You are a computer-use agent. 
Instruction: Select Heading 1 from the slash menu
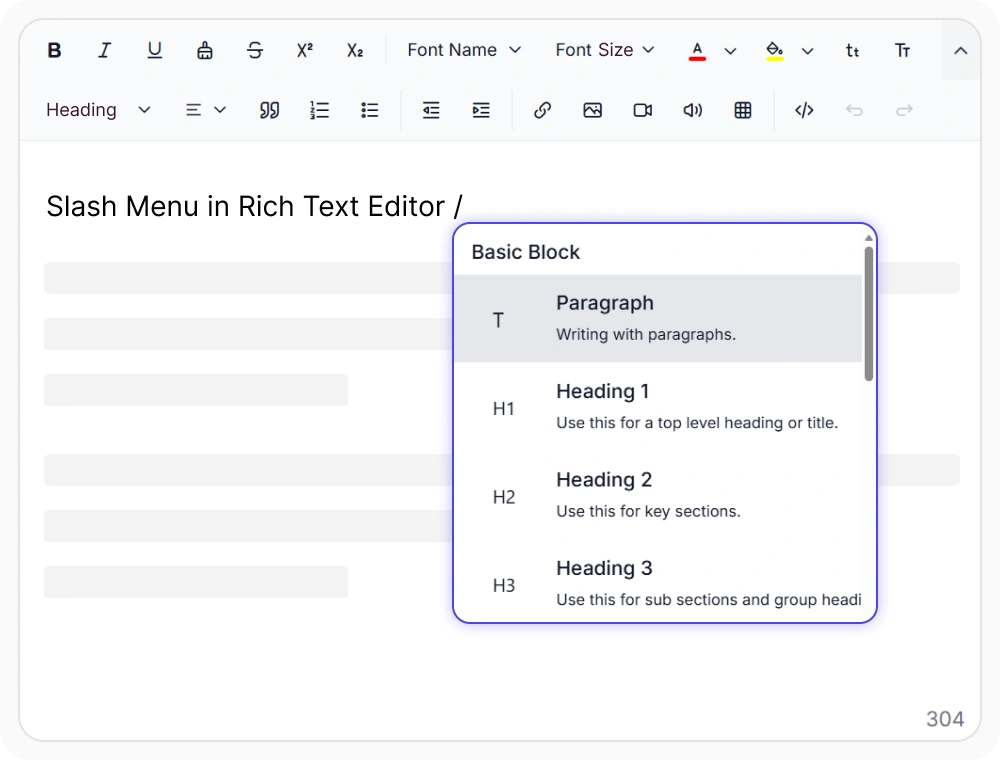click(658, 407)
